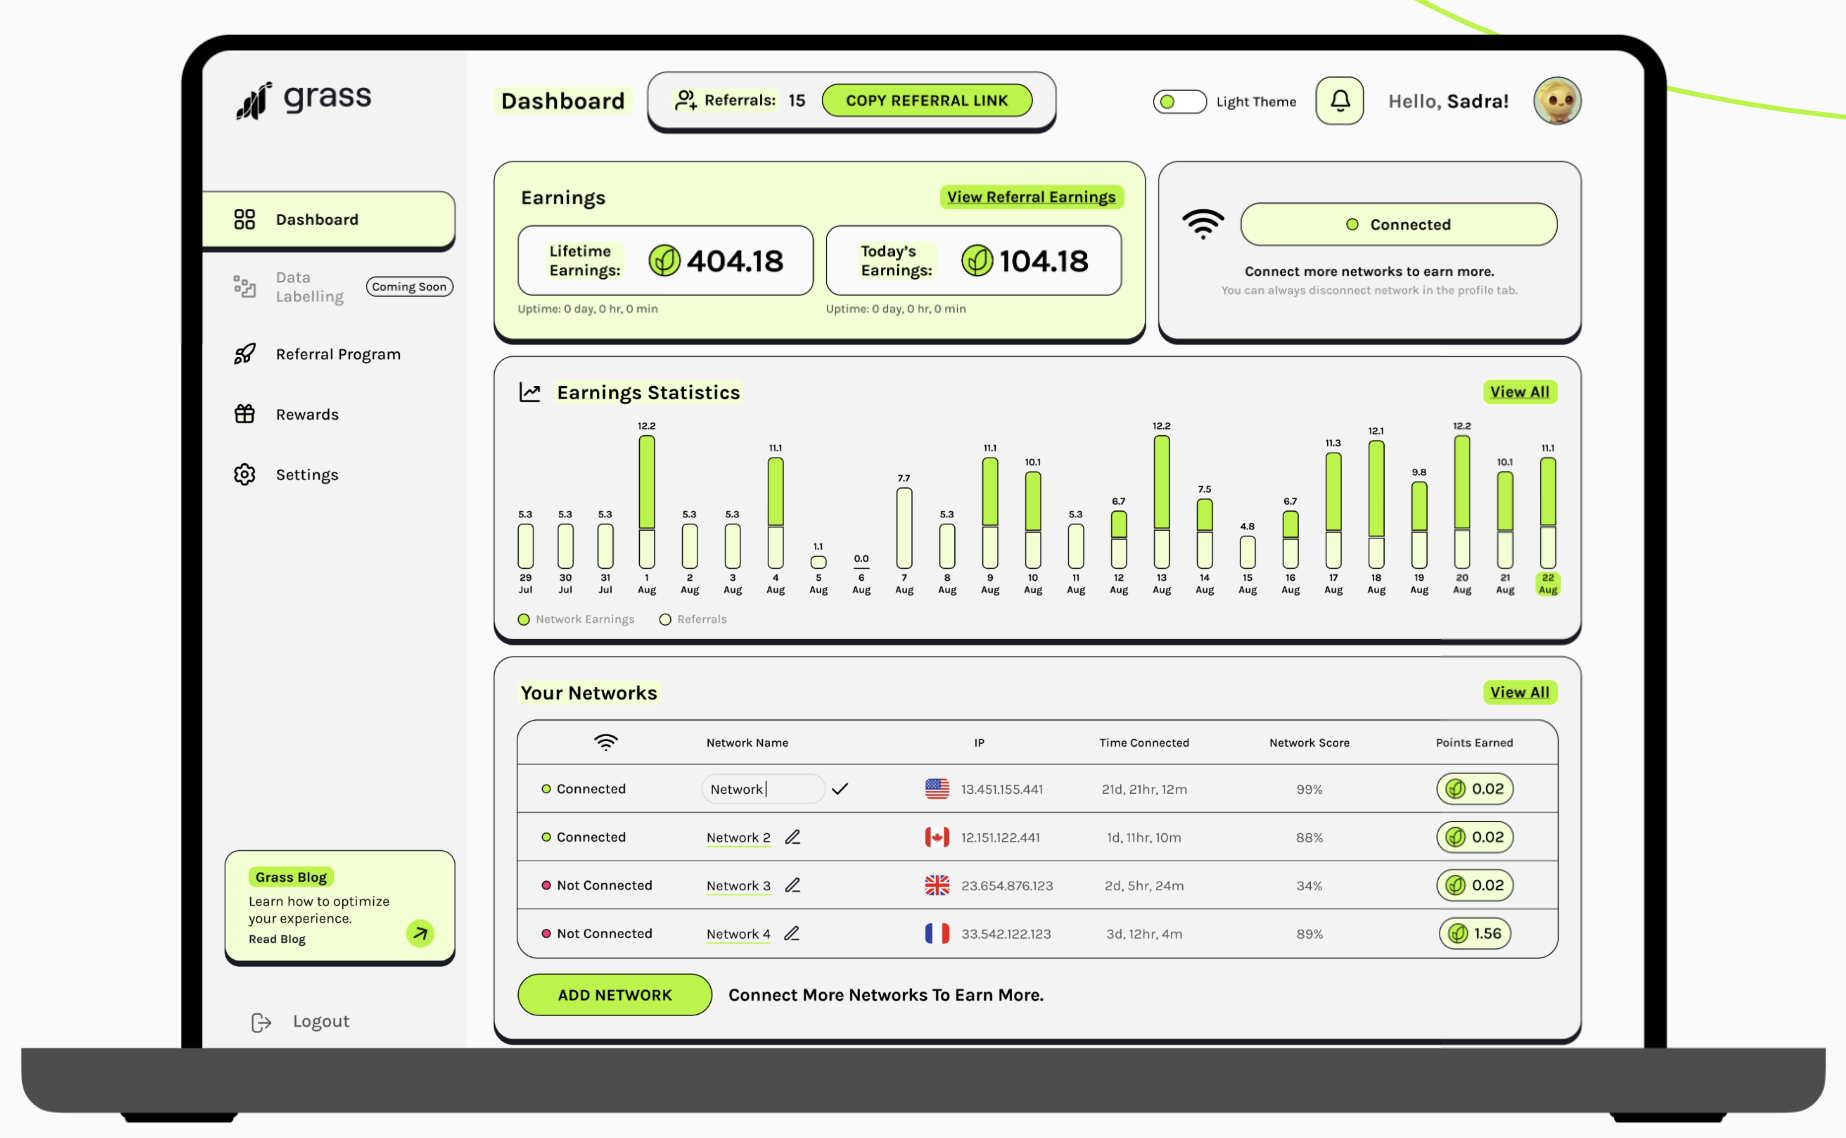Confirm network name with checkmark

click(x=840, y=789)
